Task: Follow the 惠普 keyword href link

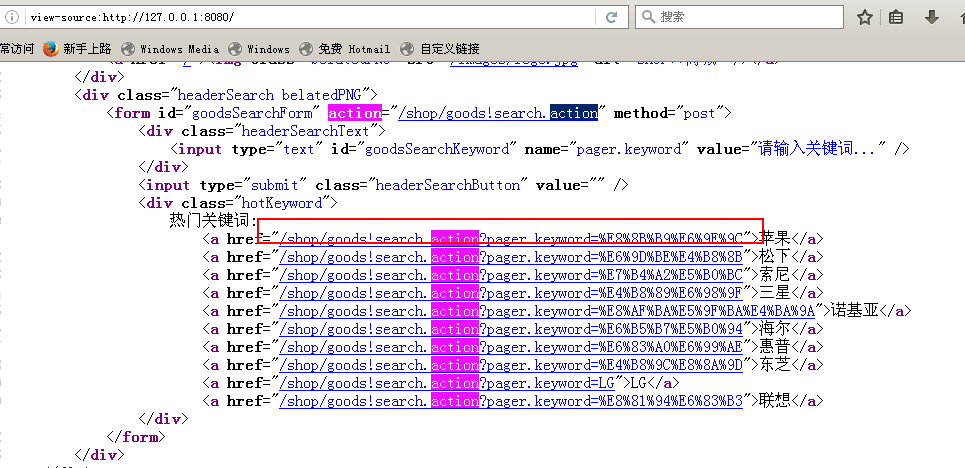Action: click(x=511, y=347)
